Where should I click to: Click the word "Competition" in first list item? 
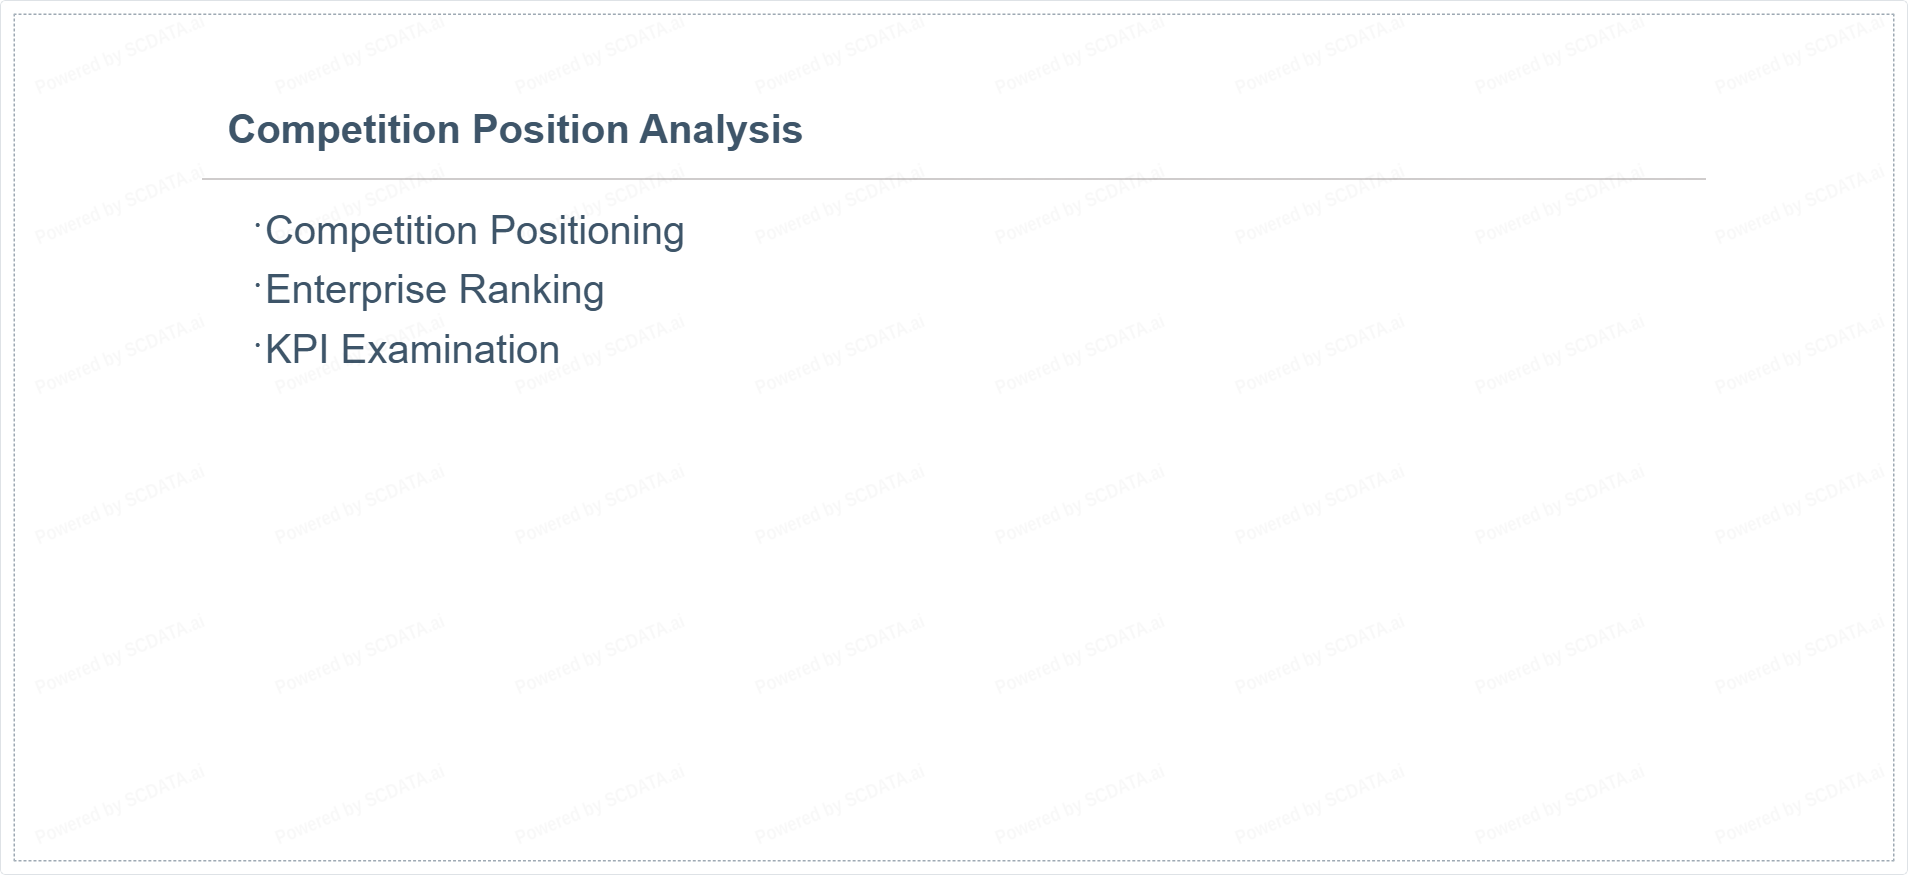pyautogui.click(x=371, y=231)
